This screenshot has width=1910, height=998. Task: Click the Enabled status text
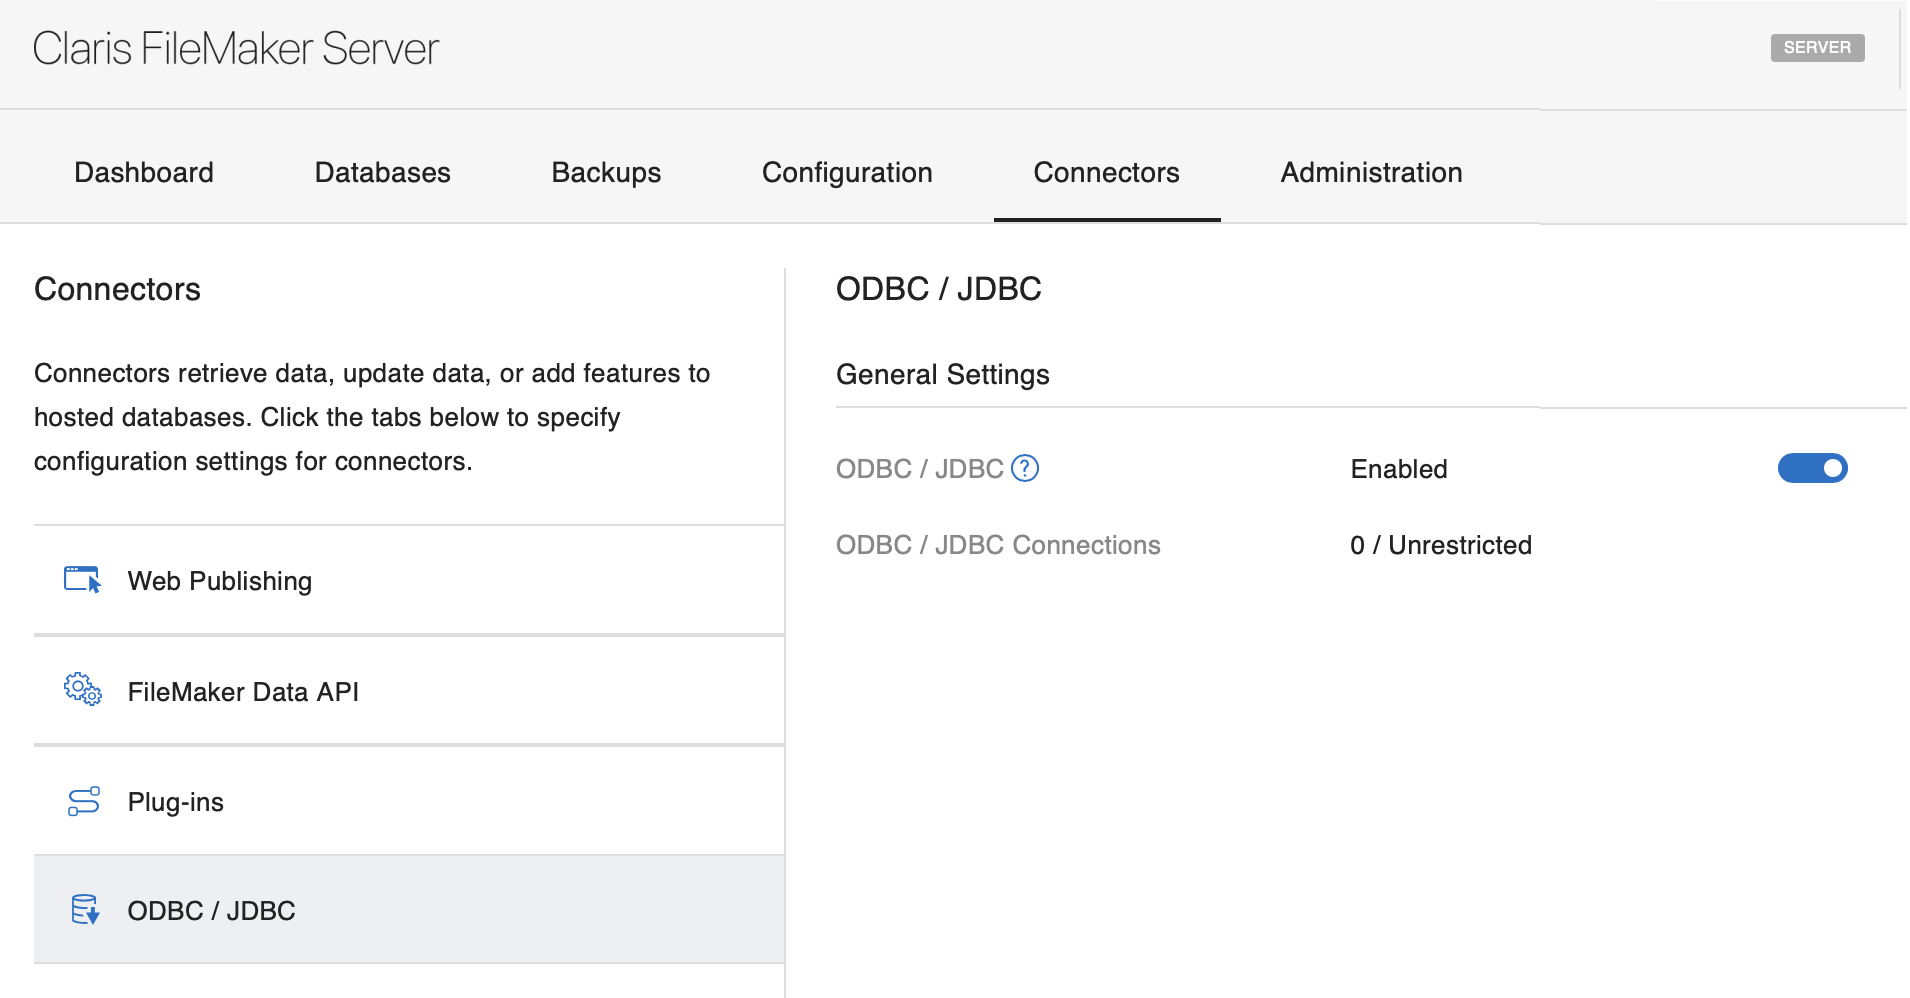coord(1398,469)
